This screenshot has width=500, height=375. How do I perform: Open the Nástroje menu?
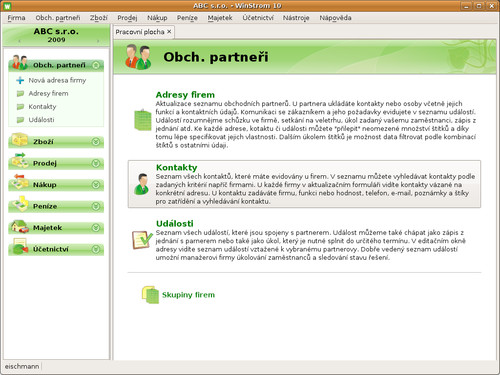296,18
